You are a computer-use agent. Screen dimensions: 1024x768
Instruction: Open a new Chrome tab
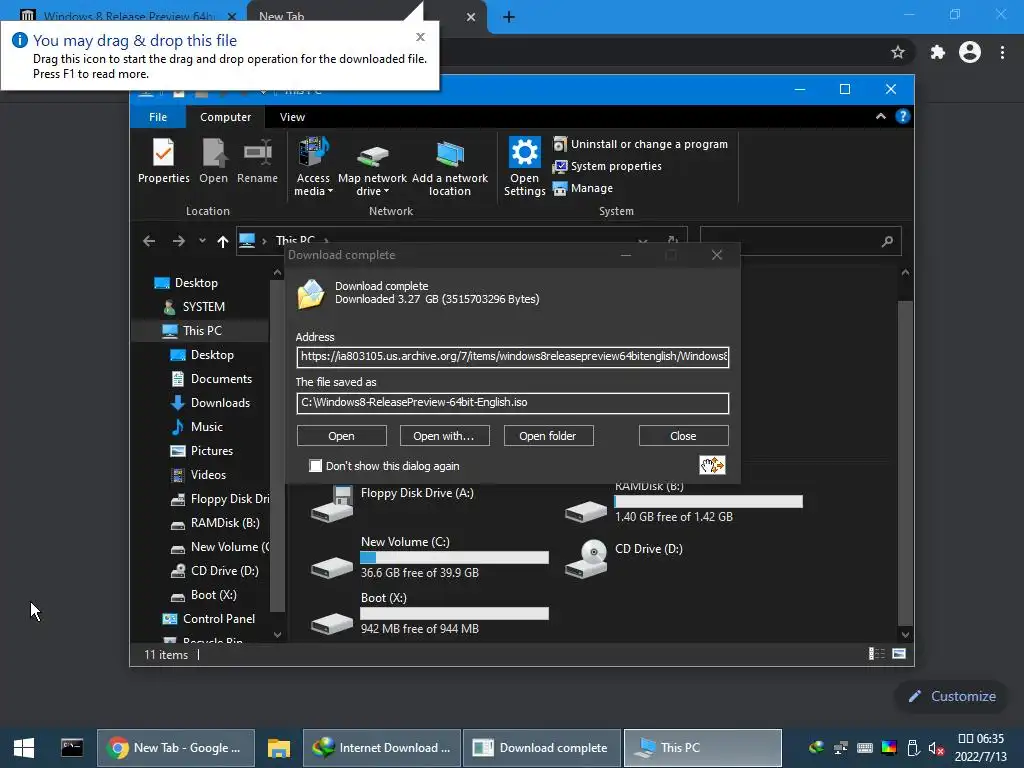(x=509, y=18)
